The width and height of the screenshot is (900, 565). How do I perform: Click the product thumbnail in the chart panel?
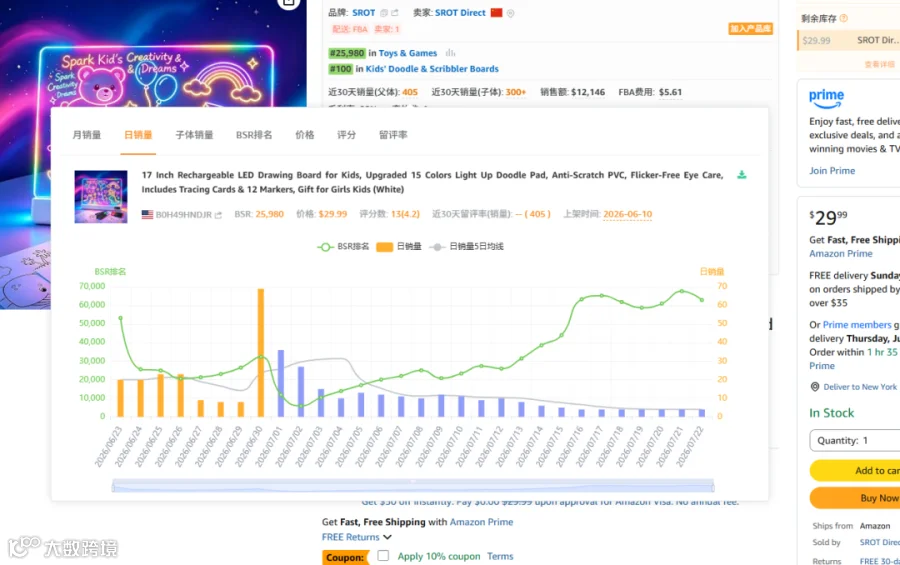[x=101, y=196]
